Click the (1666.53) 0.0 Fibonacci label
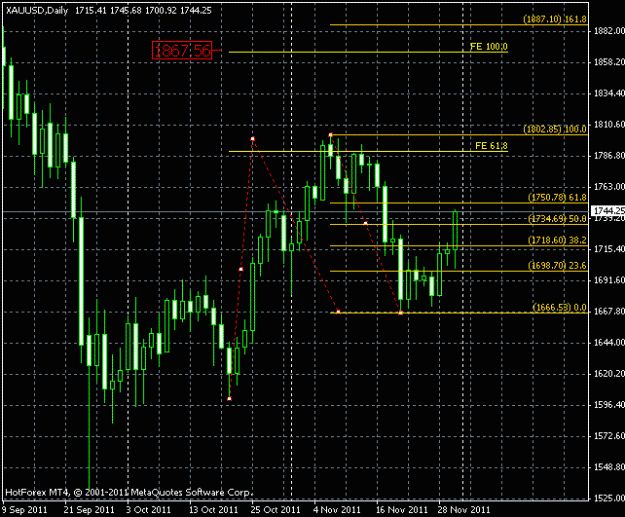 point(559,307)
